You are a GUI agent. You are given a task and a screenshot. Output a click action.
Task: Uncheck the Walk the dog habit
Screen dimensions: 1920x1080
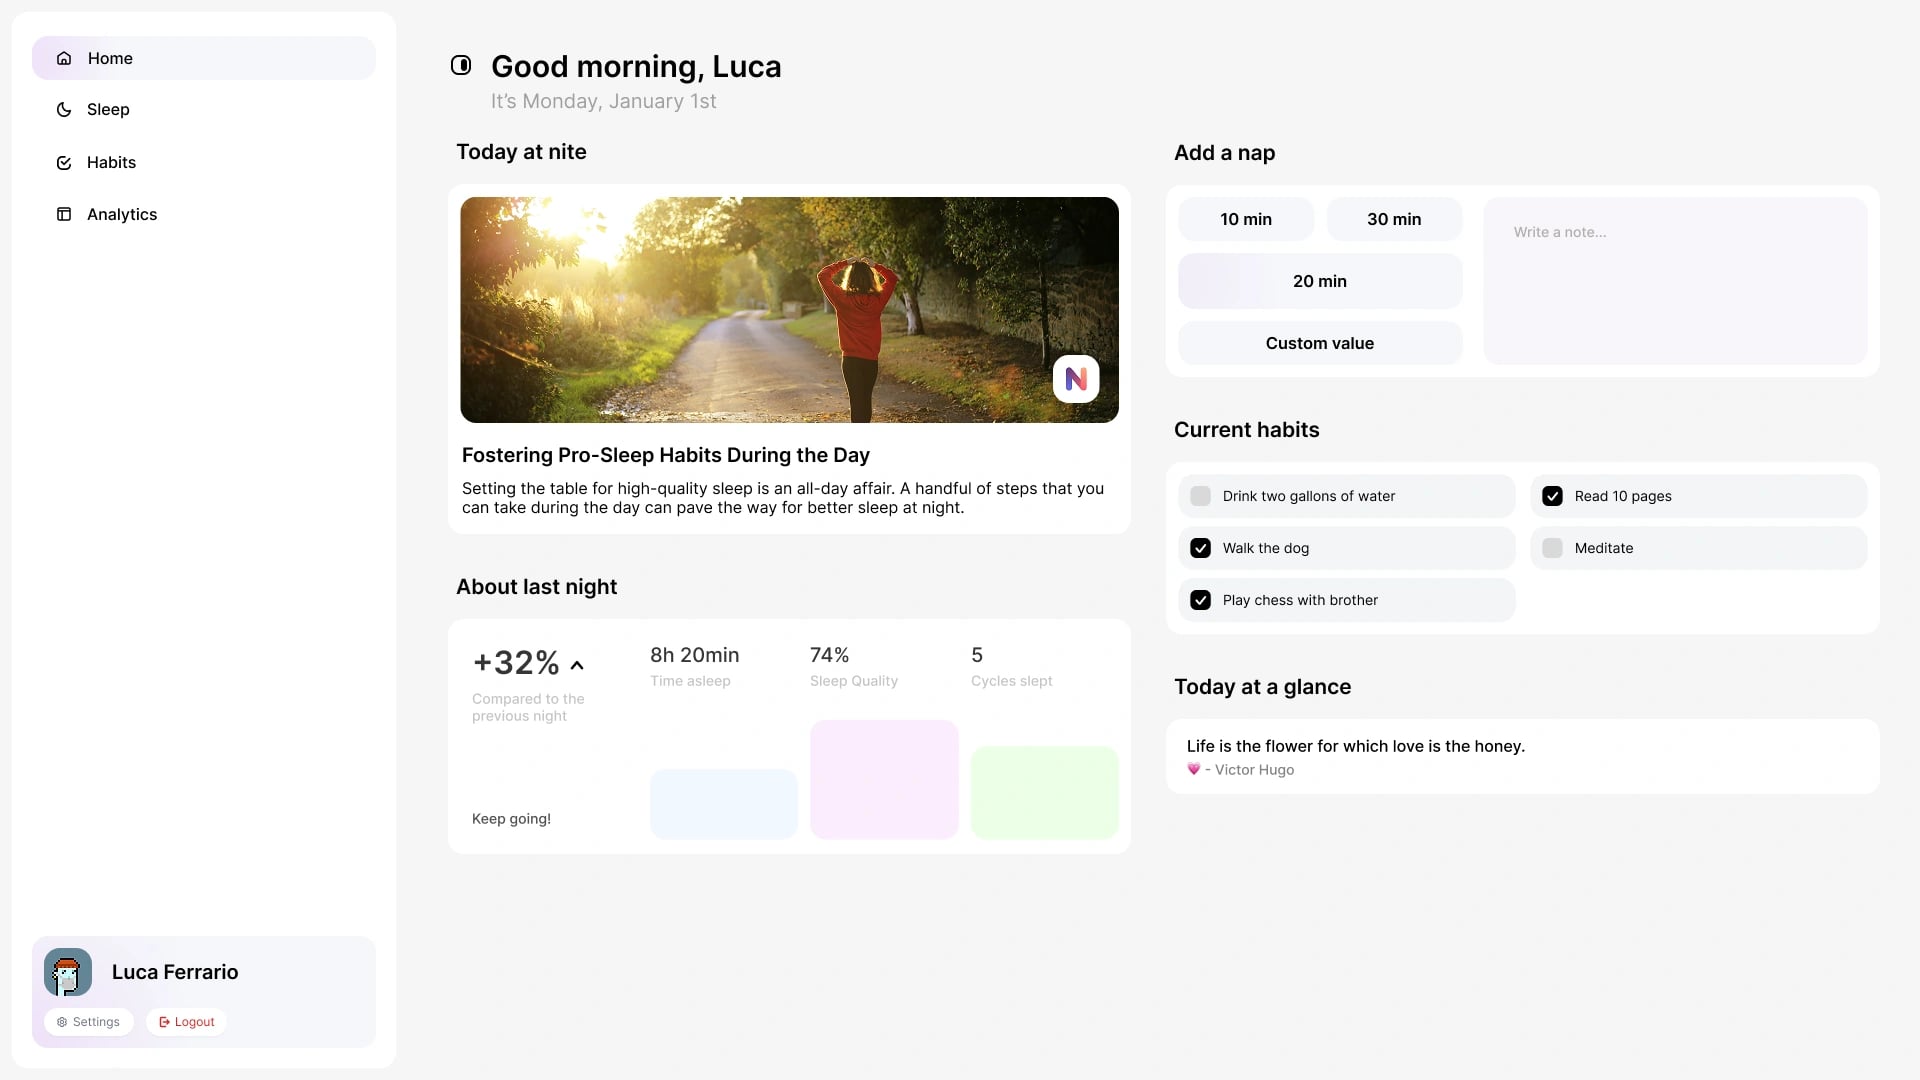point(1201,548)
